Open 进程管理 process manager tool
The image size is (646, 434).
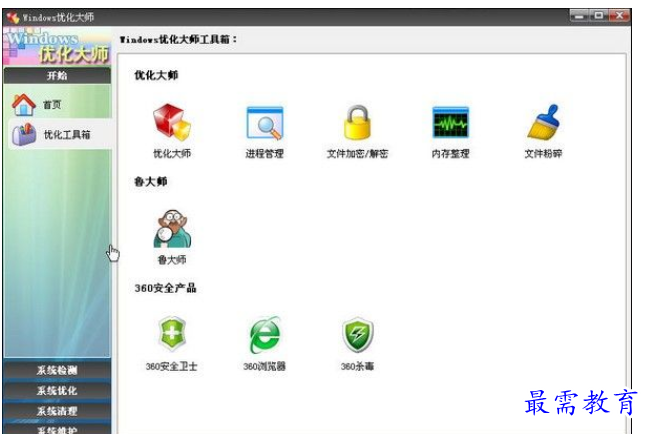pos(264,123)
